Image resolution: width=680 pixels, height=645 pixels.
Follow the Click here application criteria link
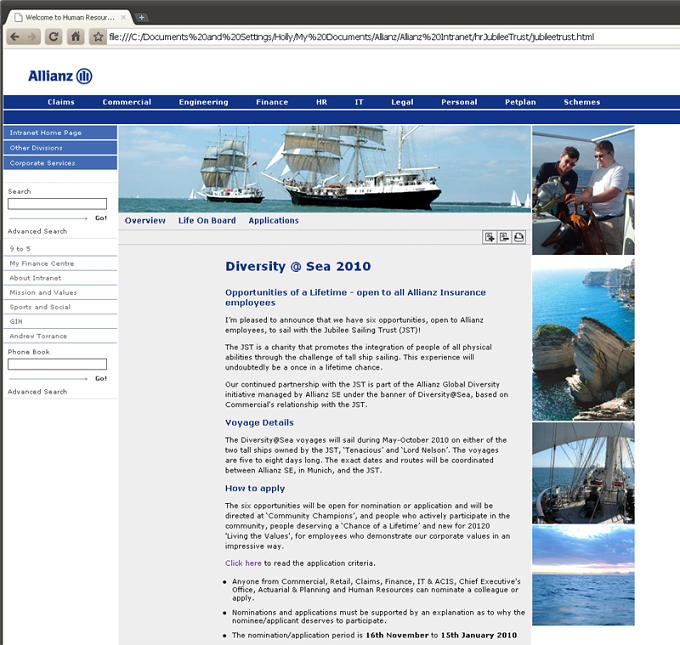tap(243, 563)
